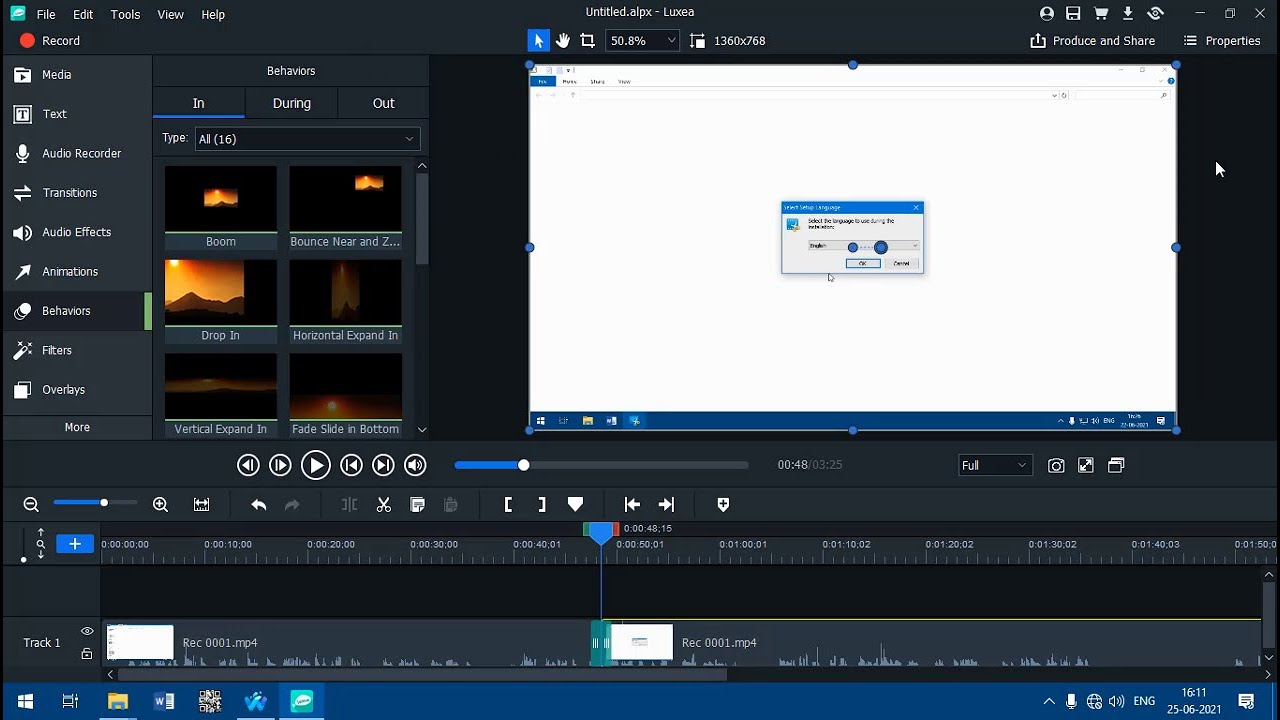Click the Record button
Screen dimensions: 1280x720
[x=50, y=40]
